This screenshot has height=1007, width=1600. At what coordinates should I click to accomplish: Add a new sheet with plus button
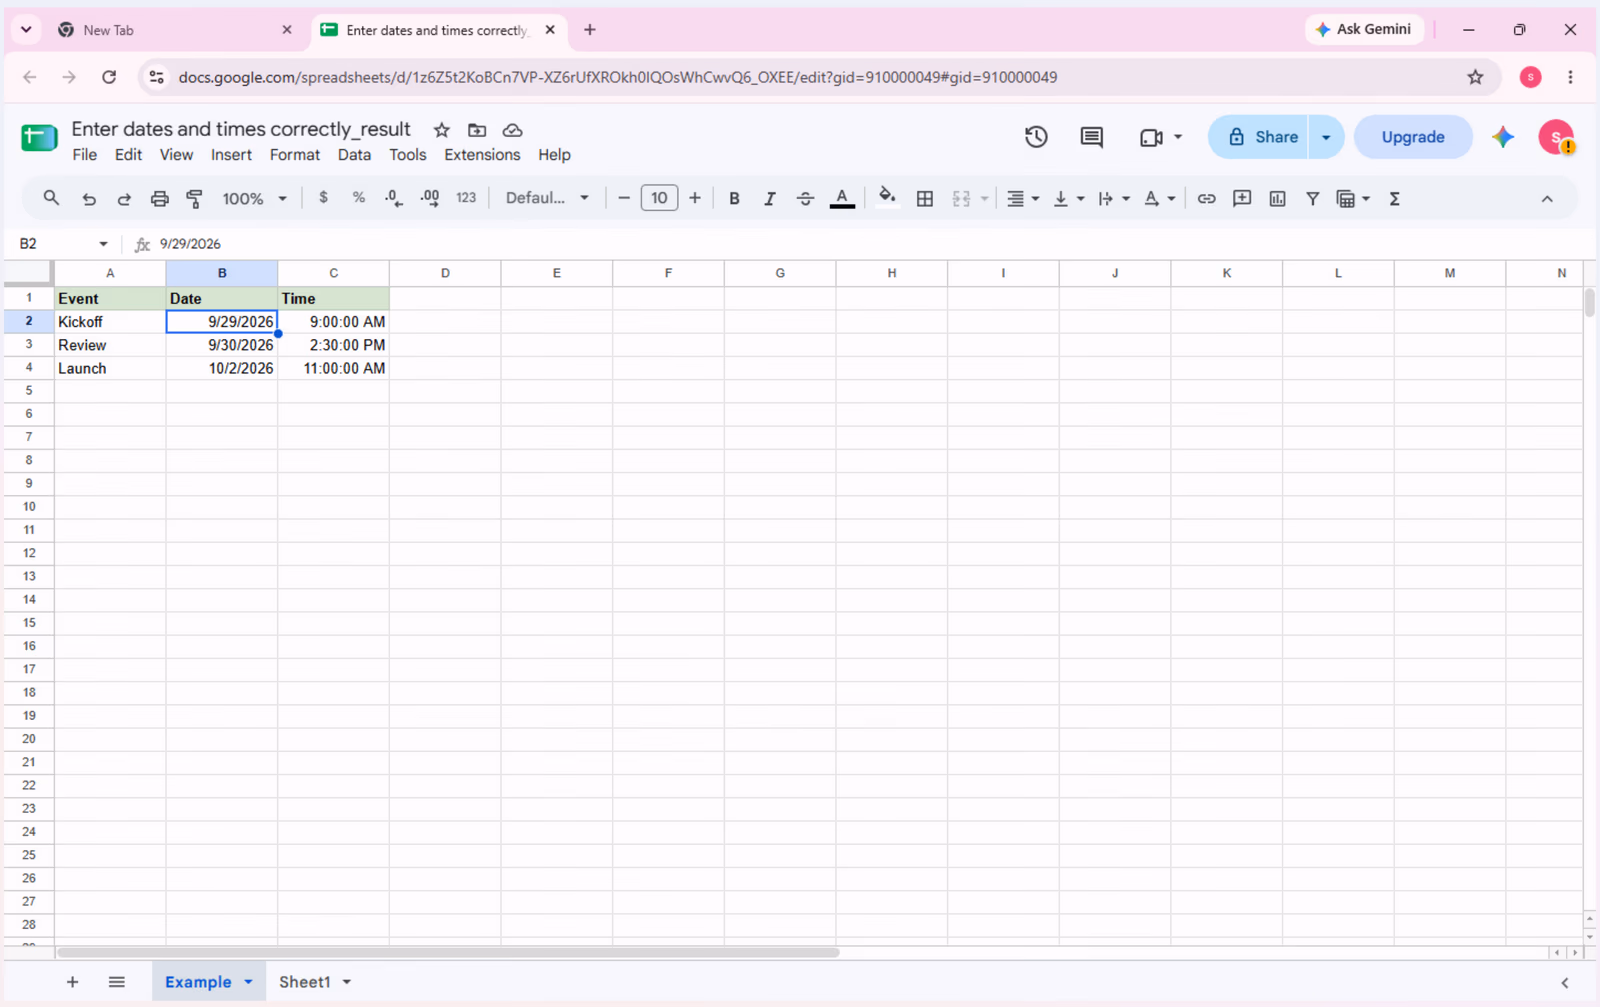(x=72, y=982)
